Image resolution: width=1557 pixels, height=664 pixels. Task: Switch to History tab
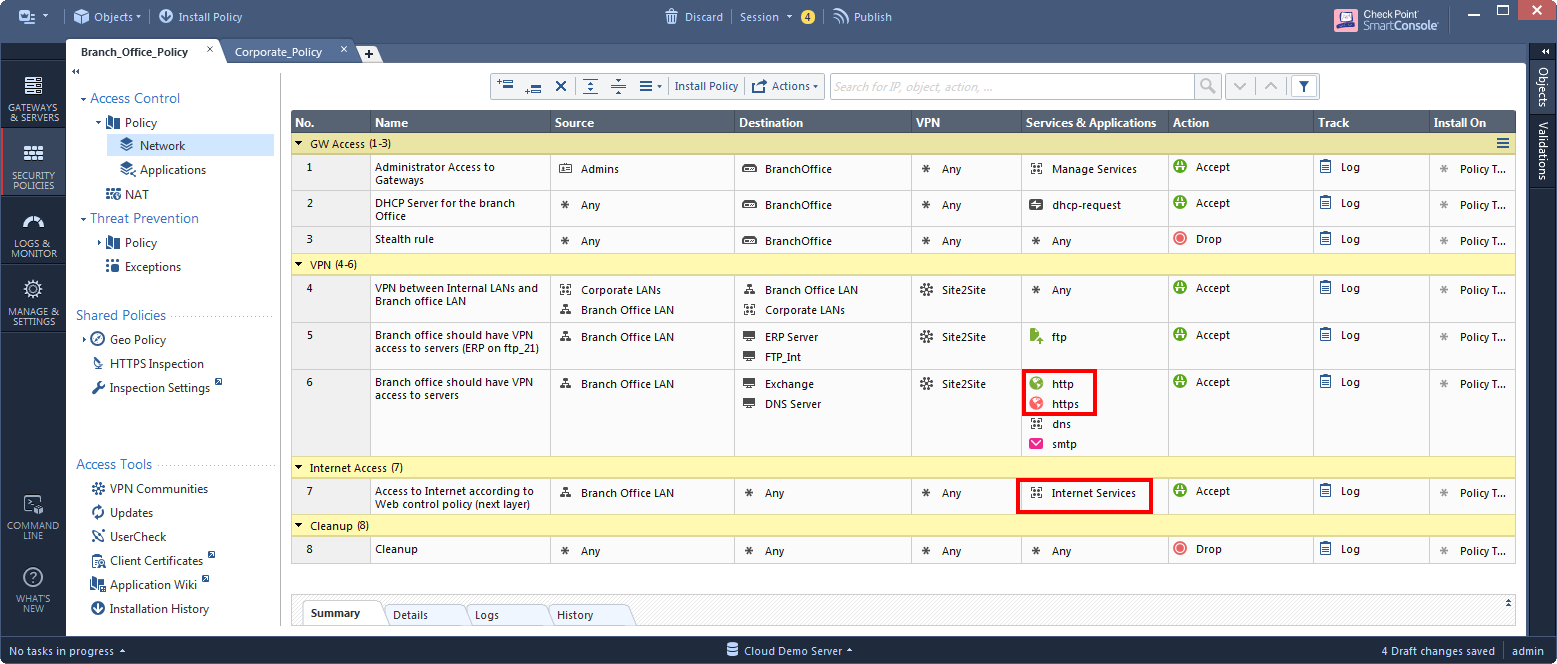pyautogui.click(x=575, y=615)
